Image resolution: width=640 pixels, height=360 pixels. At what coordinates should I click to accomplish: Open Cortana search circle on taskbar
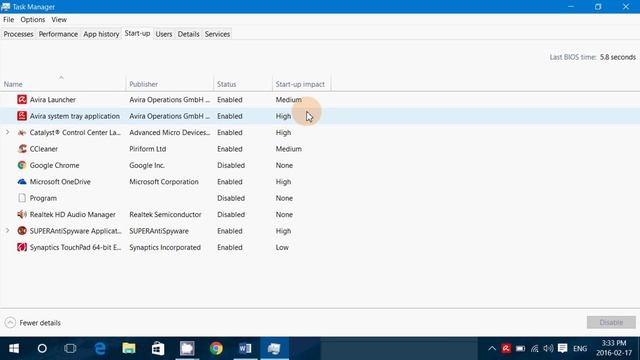tap(42, 349)
